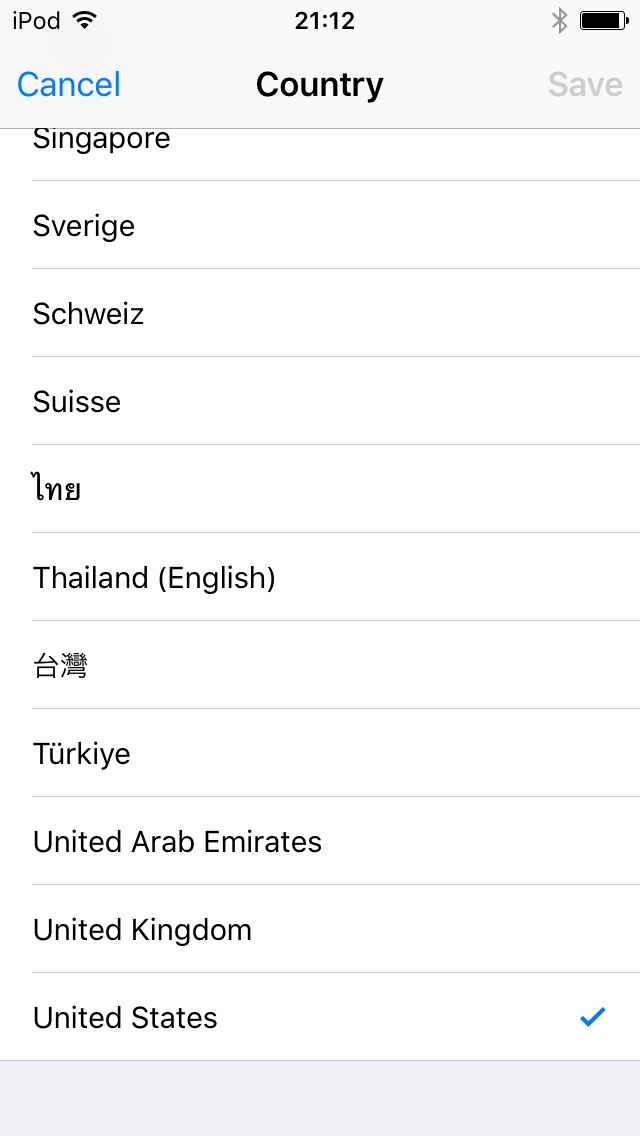Tap the 21:12 clock in status bar
Image resolution: width=640 pixels, height=1136 pixels.
click(324, 21)
